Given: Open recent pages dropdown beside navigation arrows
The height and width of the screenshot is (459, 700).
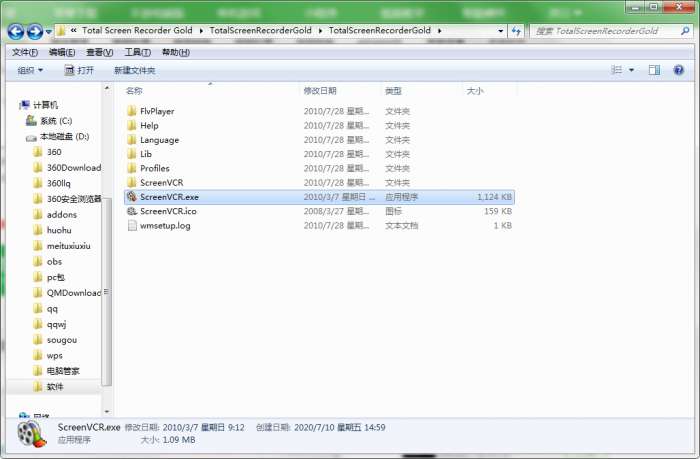Looking at the screenshot, I should pos(49,32).
